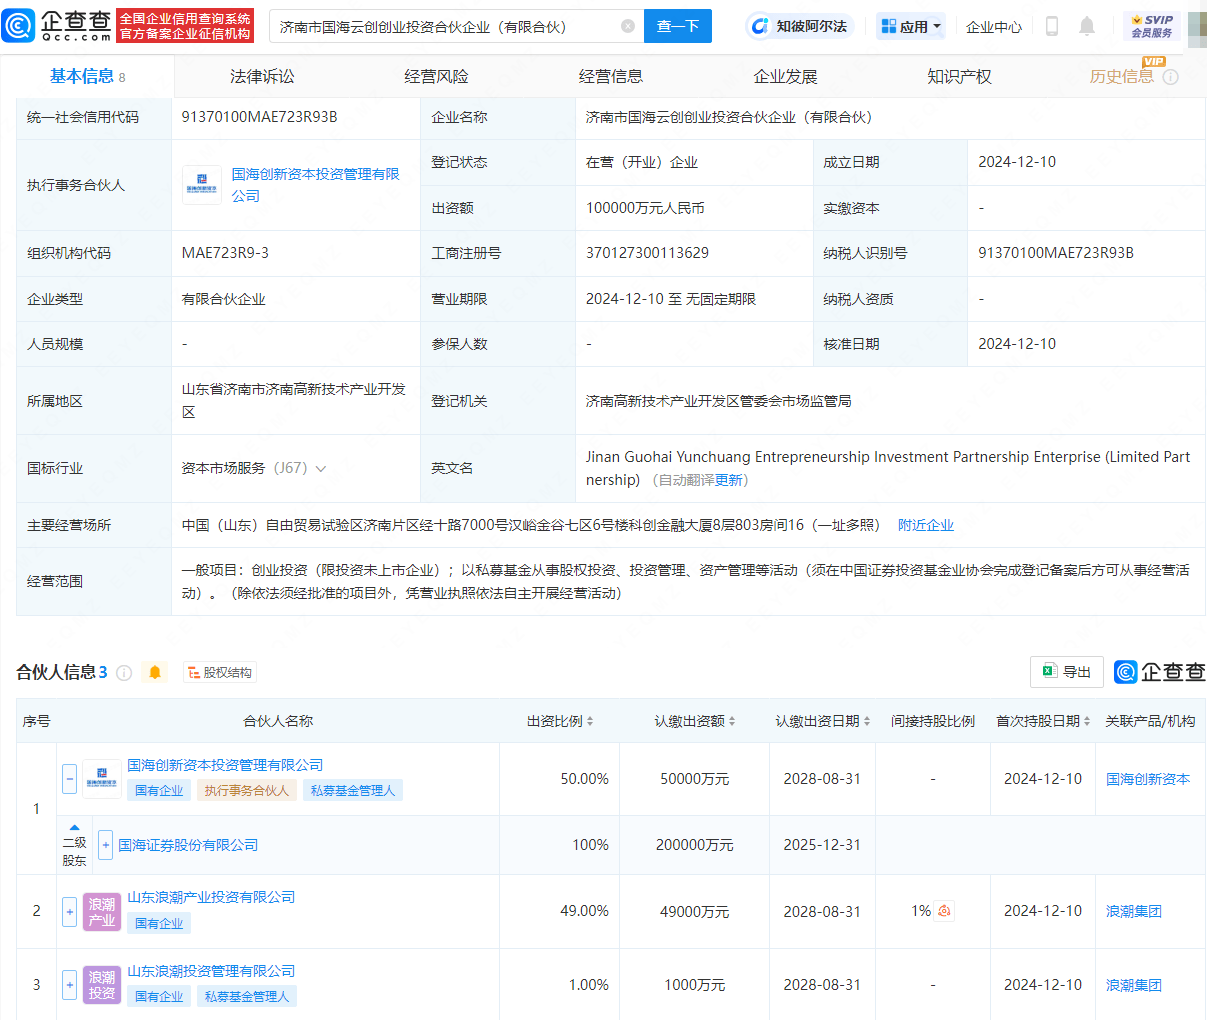Click the search field clear (X) icon

628,27
